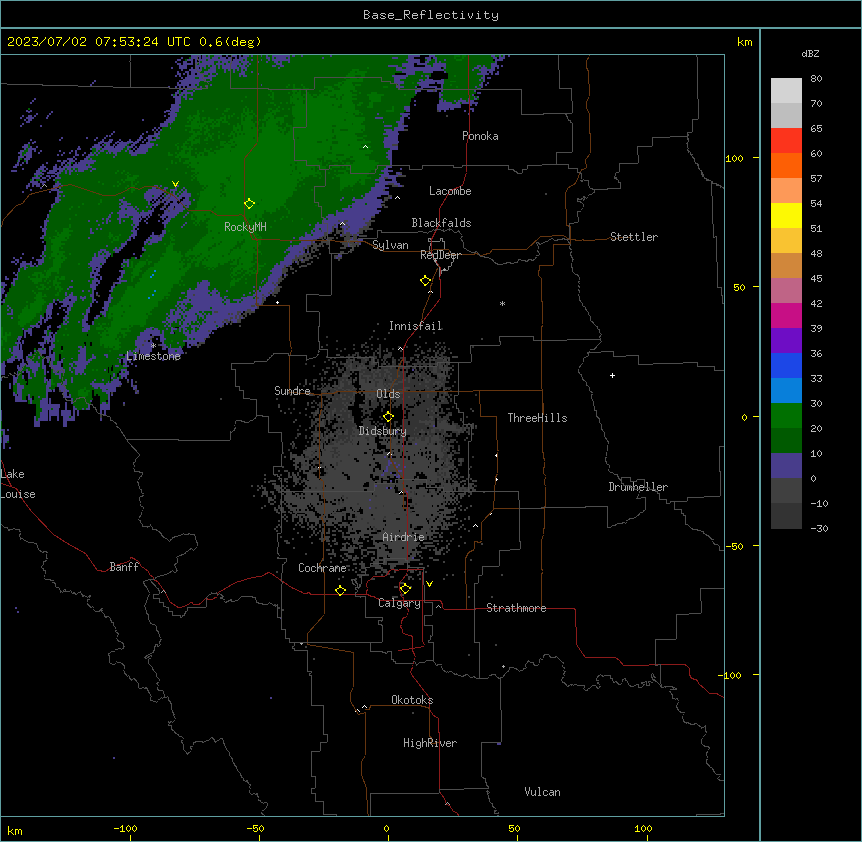Viewport: 862px width, 842px height.
Task: Select the Innisfail label
Action: tap(415, 326)
